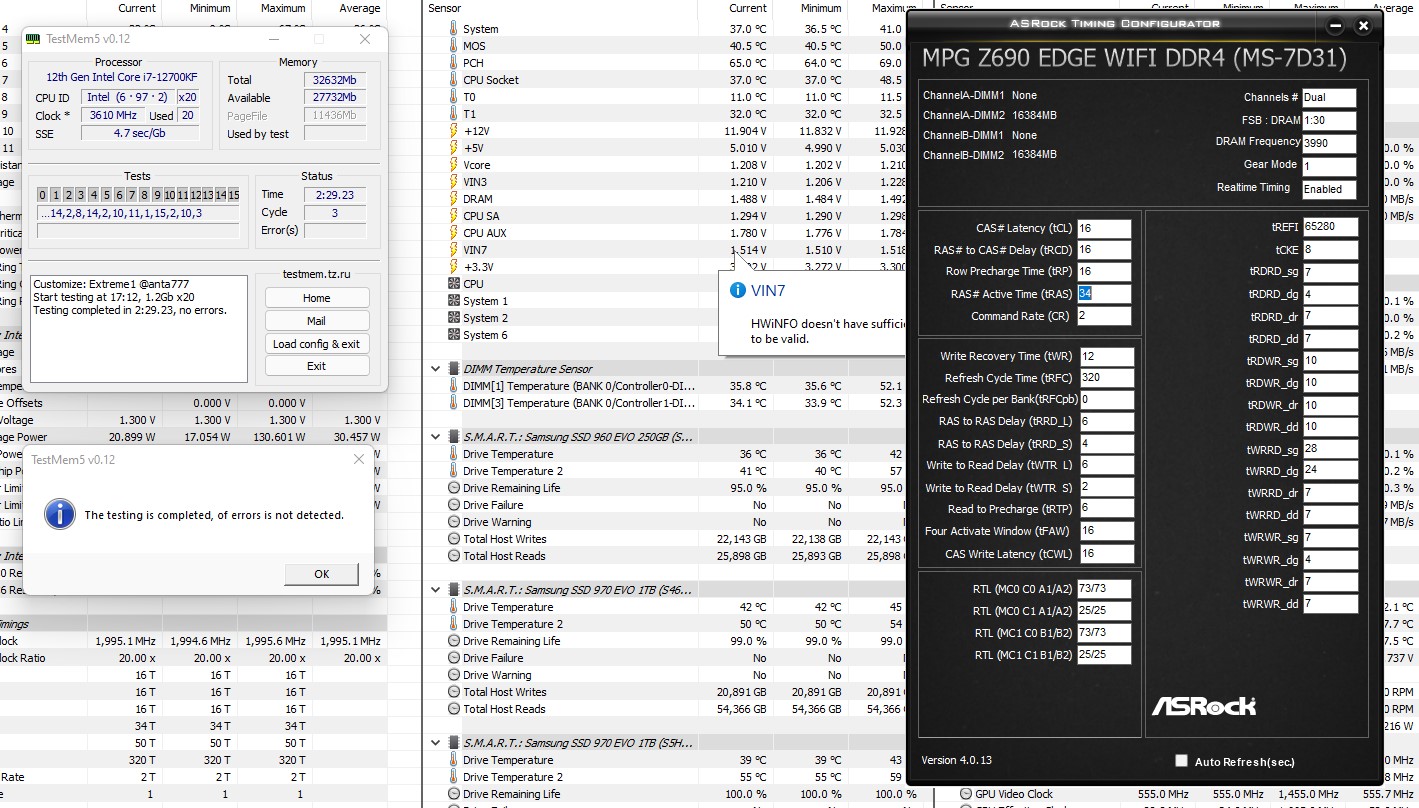Screen dimensions: 1419x808
Task: Click Drive Failure icon under Samsung 960 EVO
Action: coord(453,505)
